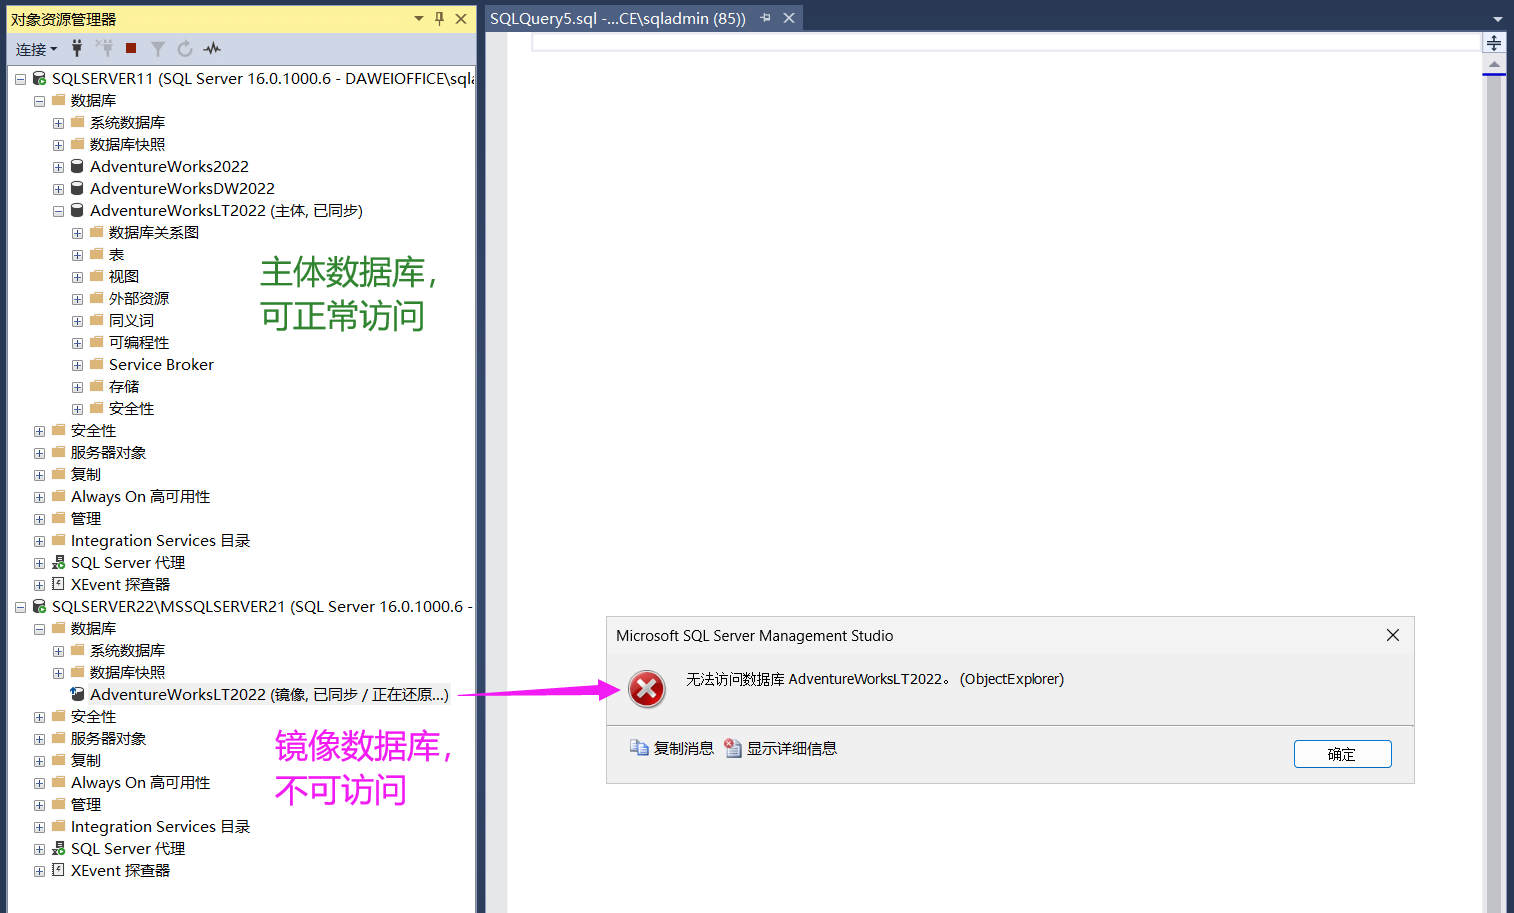Expand 系统数据库 under SQLSERVER11
Screen dimensions: 1514x913
pyautogui.click(x=58, y=123)
